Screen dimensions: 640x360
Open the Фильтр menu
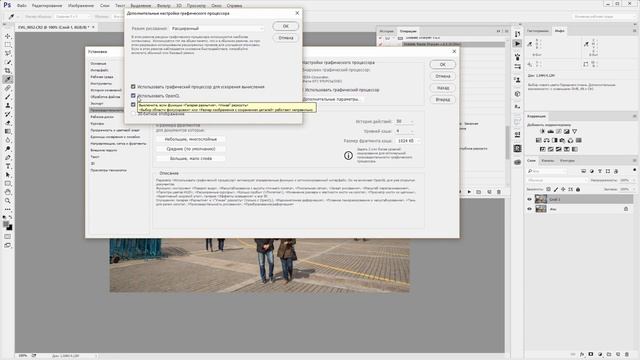164,6
